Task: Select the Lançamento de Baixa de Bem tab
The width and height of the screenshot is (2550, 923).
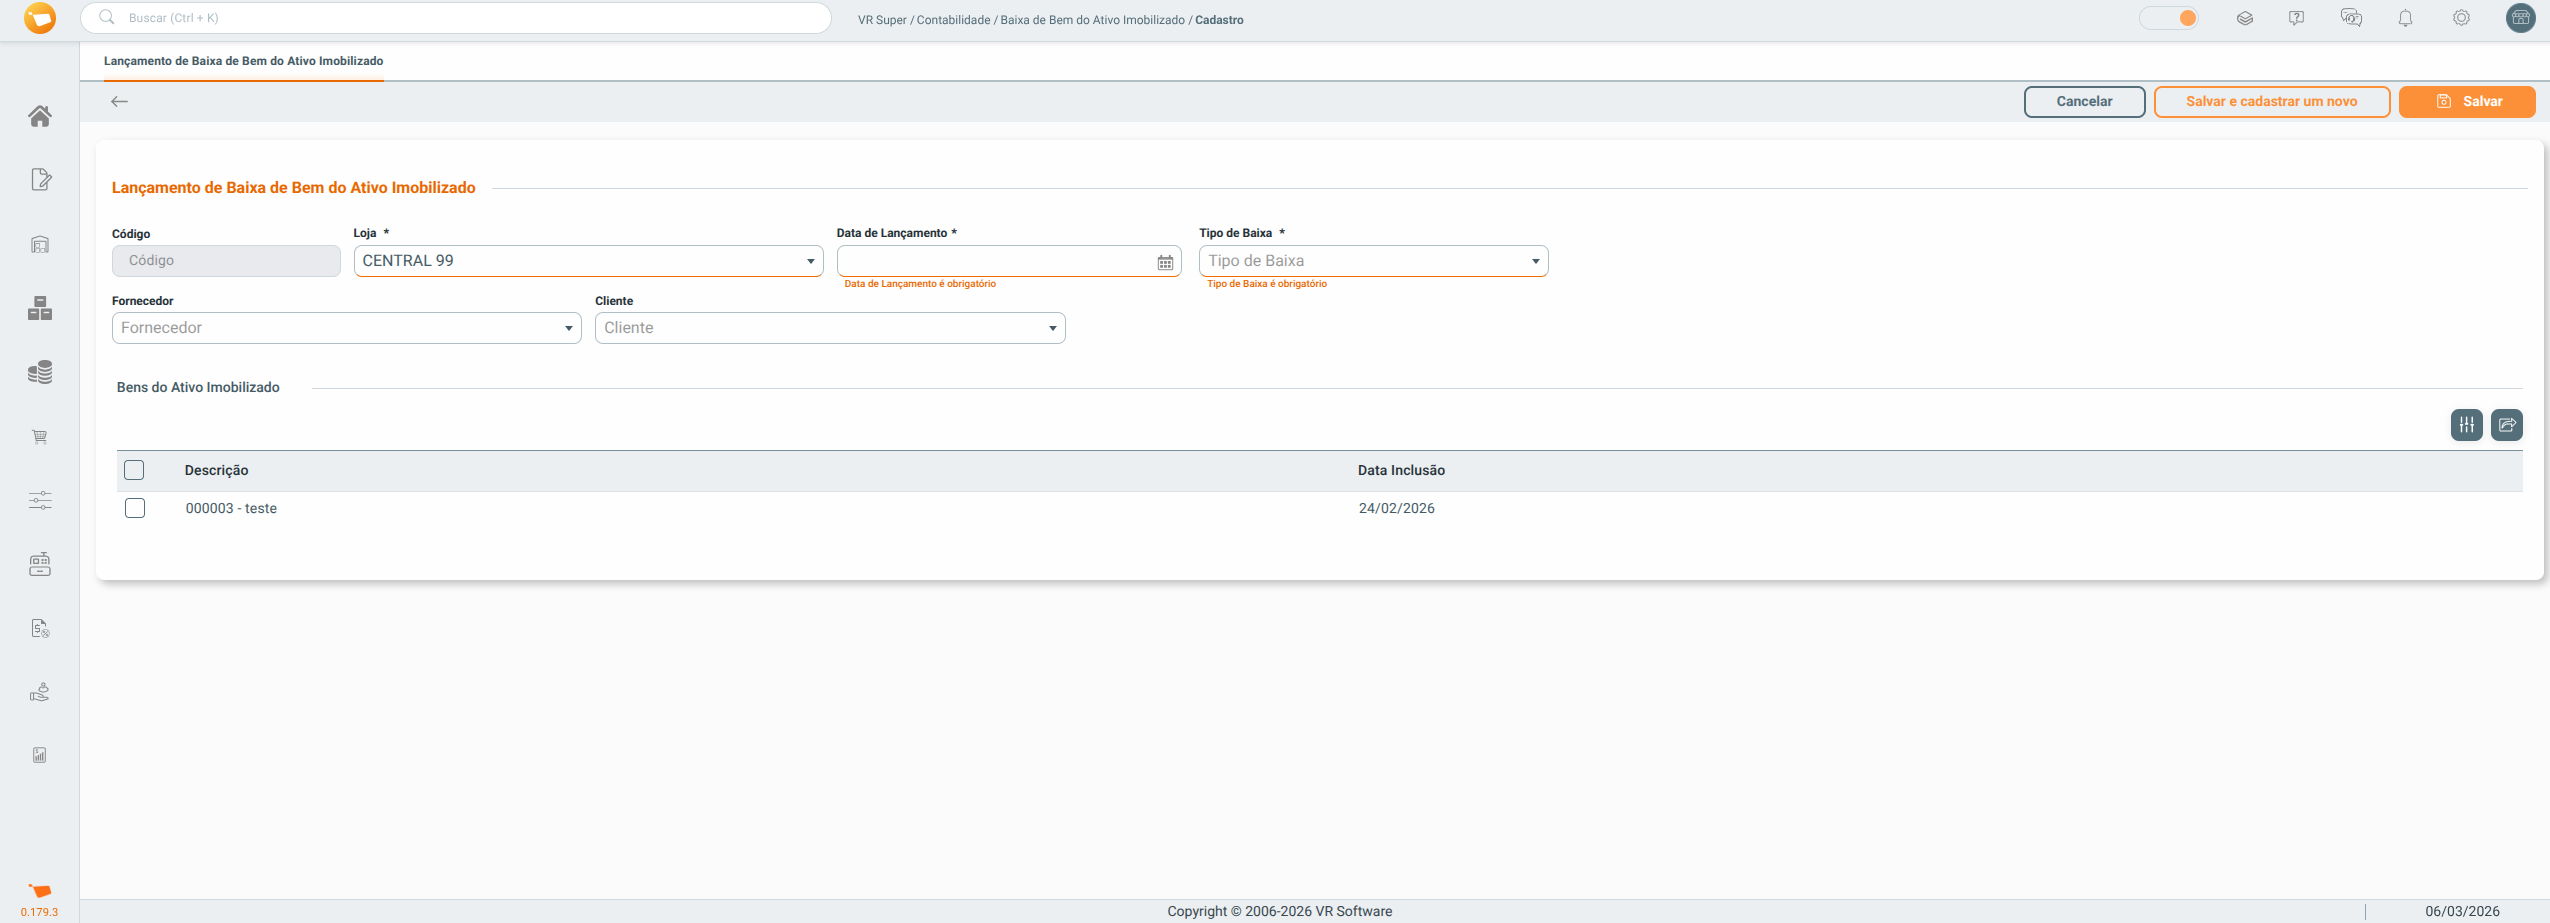Action: click(243, 61)
